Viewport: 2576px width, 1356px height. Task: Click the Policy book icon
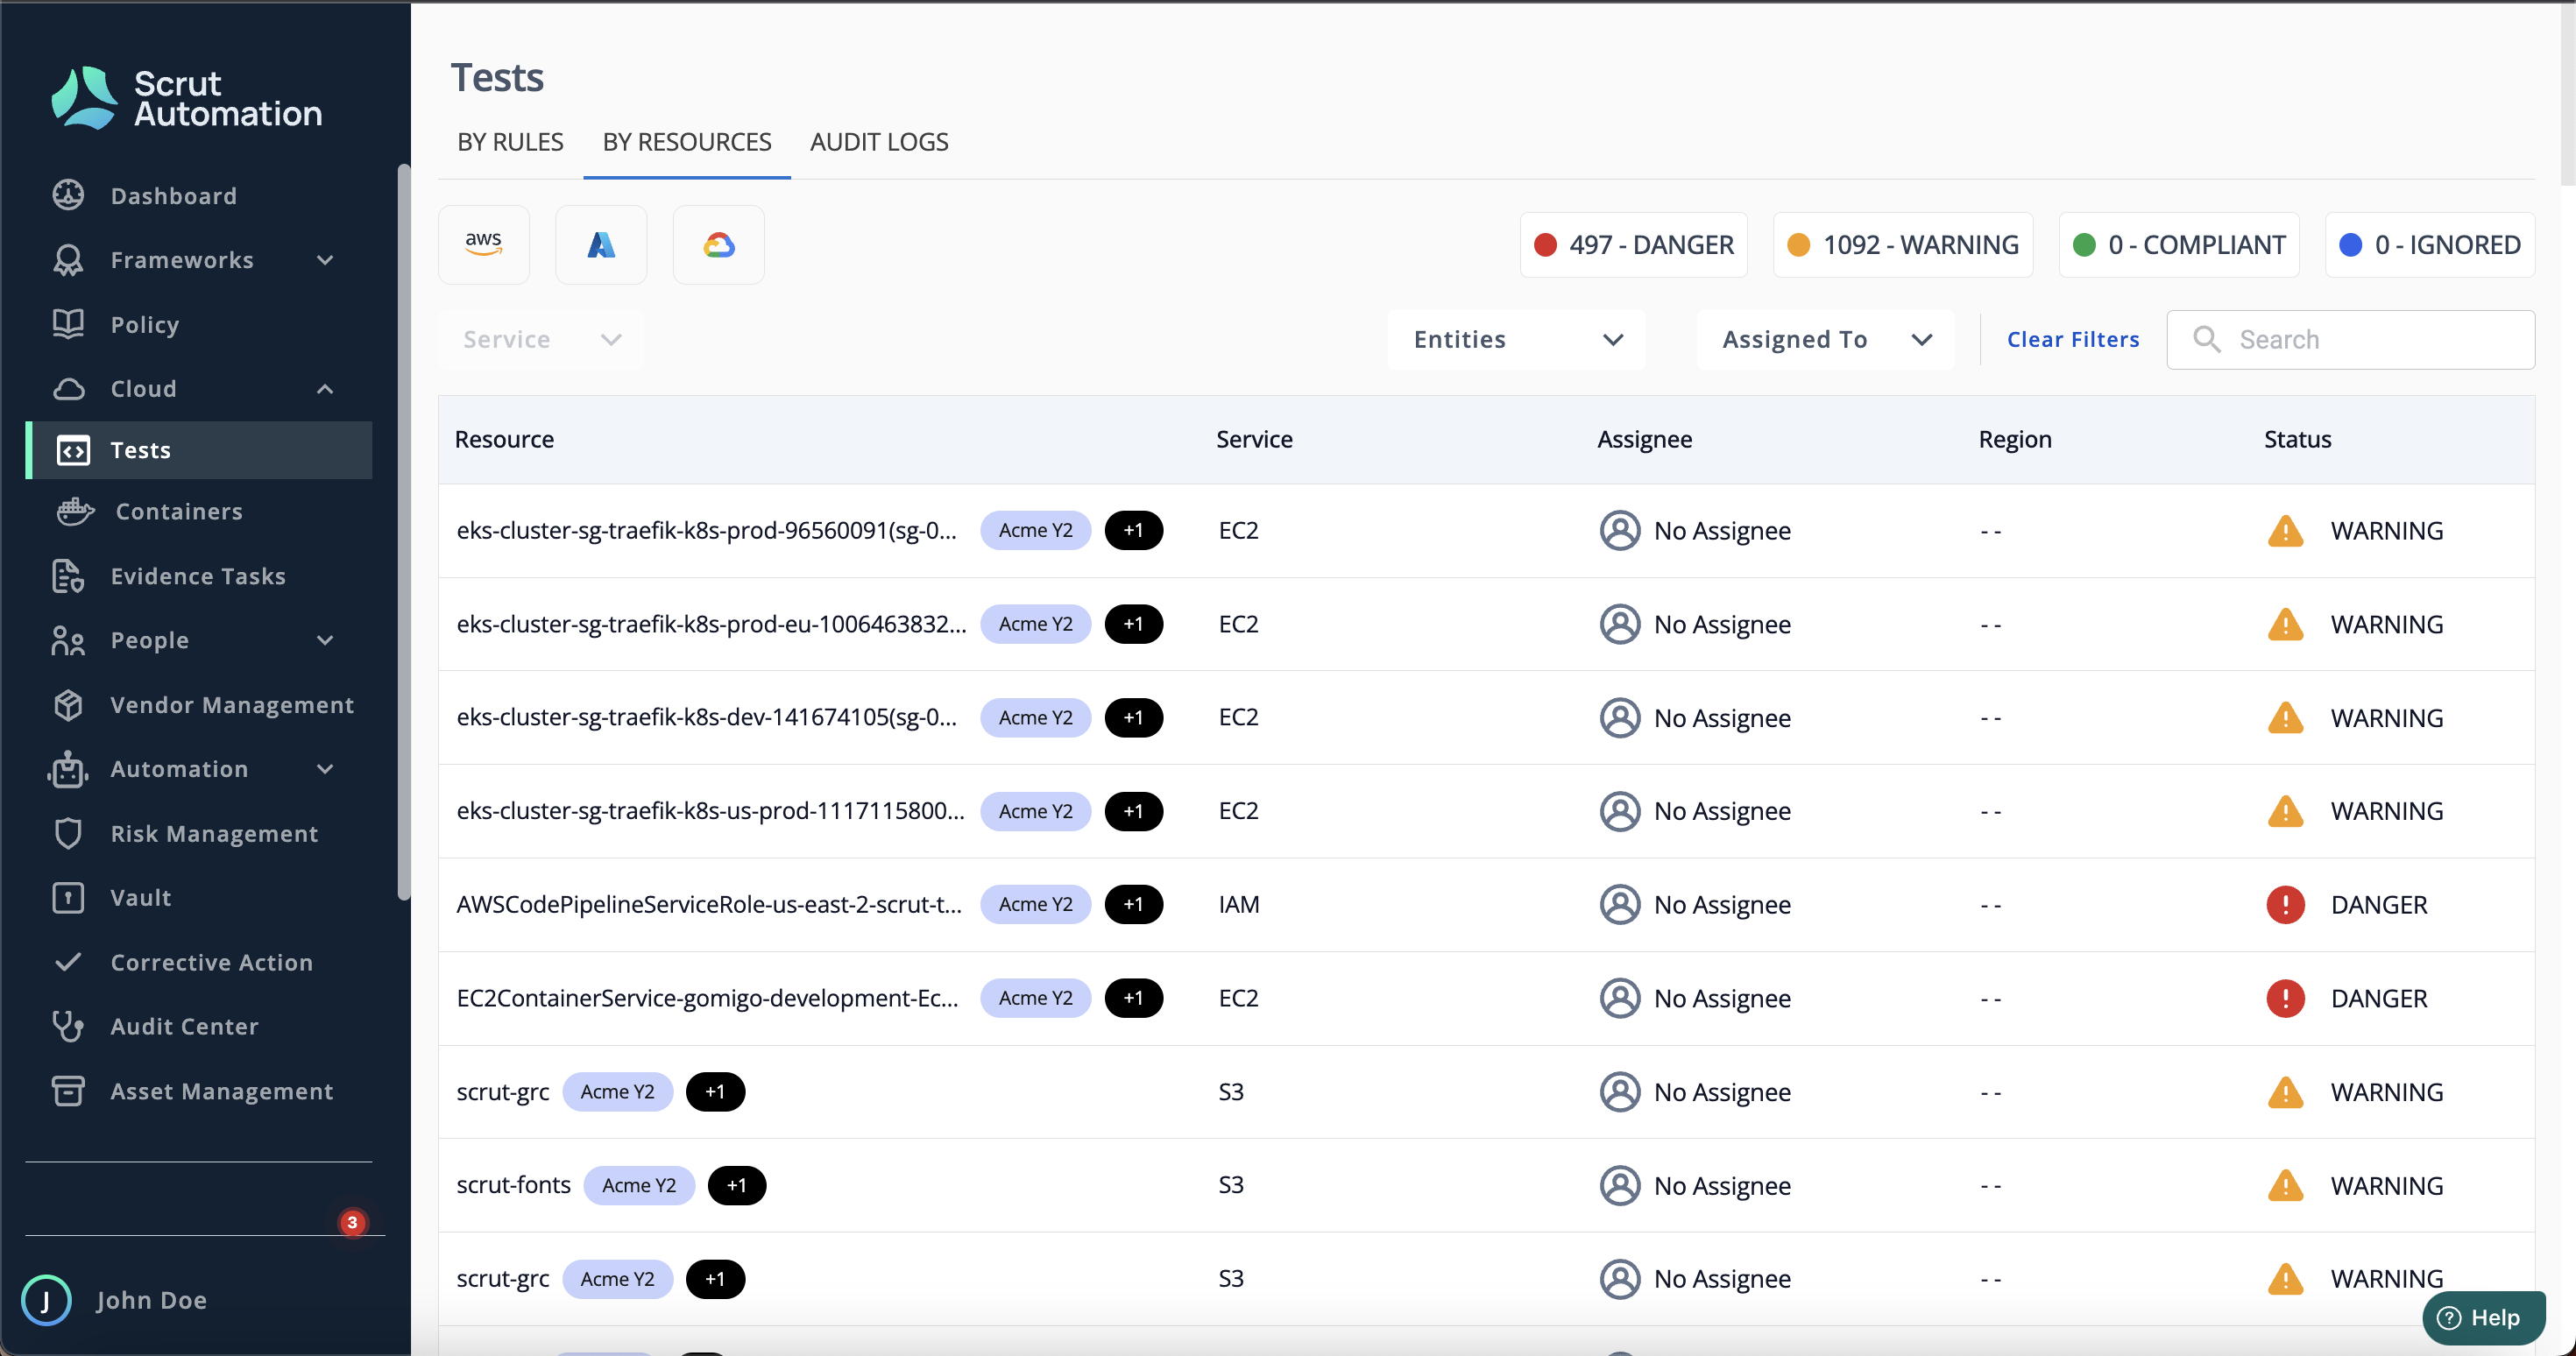click(68, 324)
